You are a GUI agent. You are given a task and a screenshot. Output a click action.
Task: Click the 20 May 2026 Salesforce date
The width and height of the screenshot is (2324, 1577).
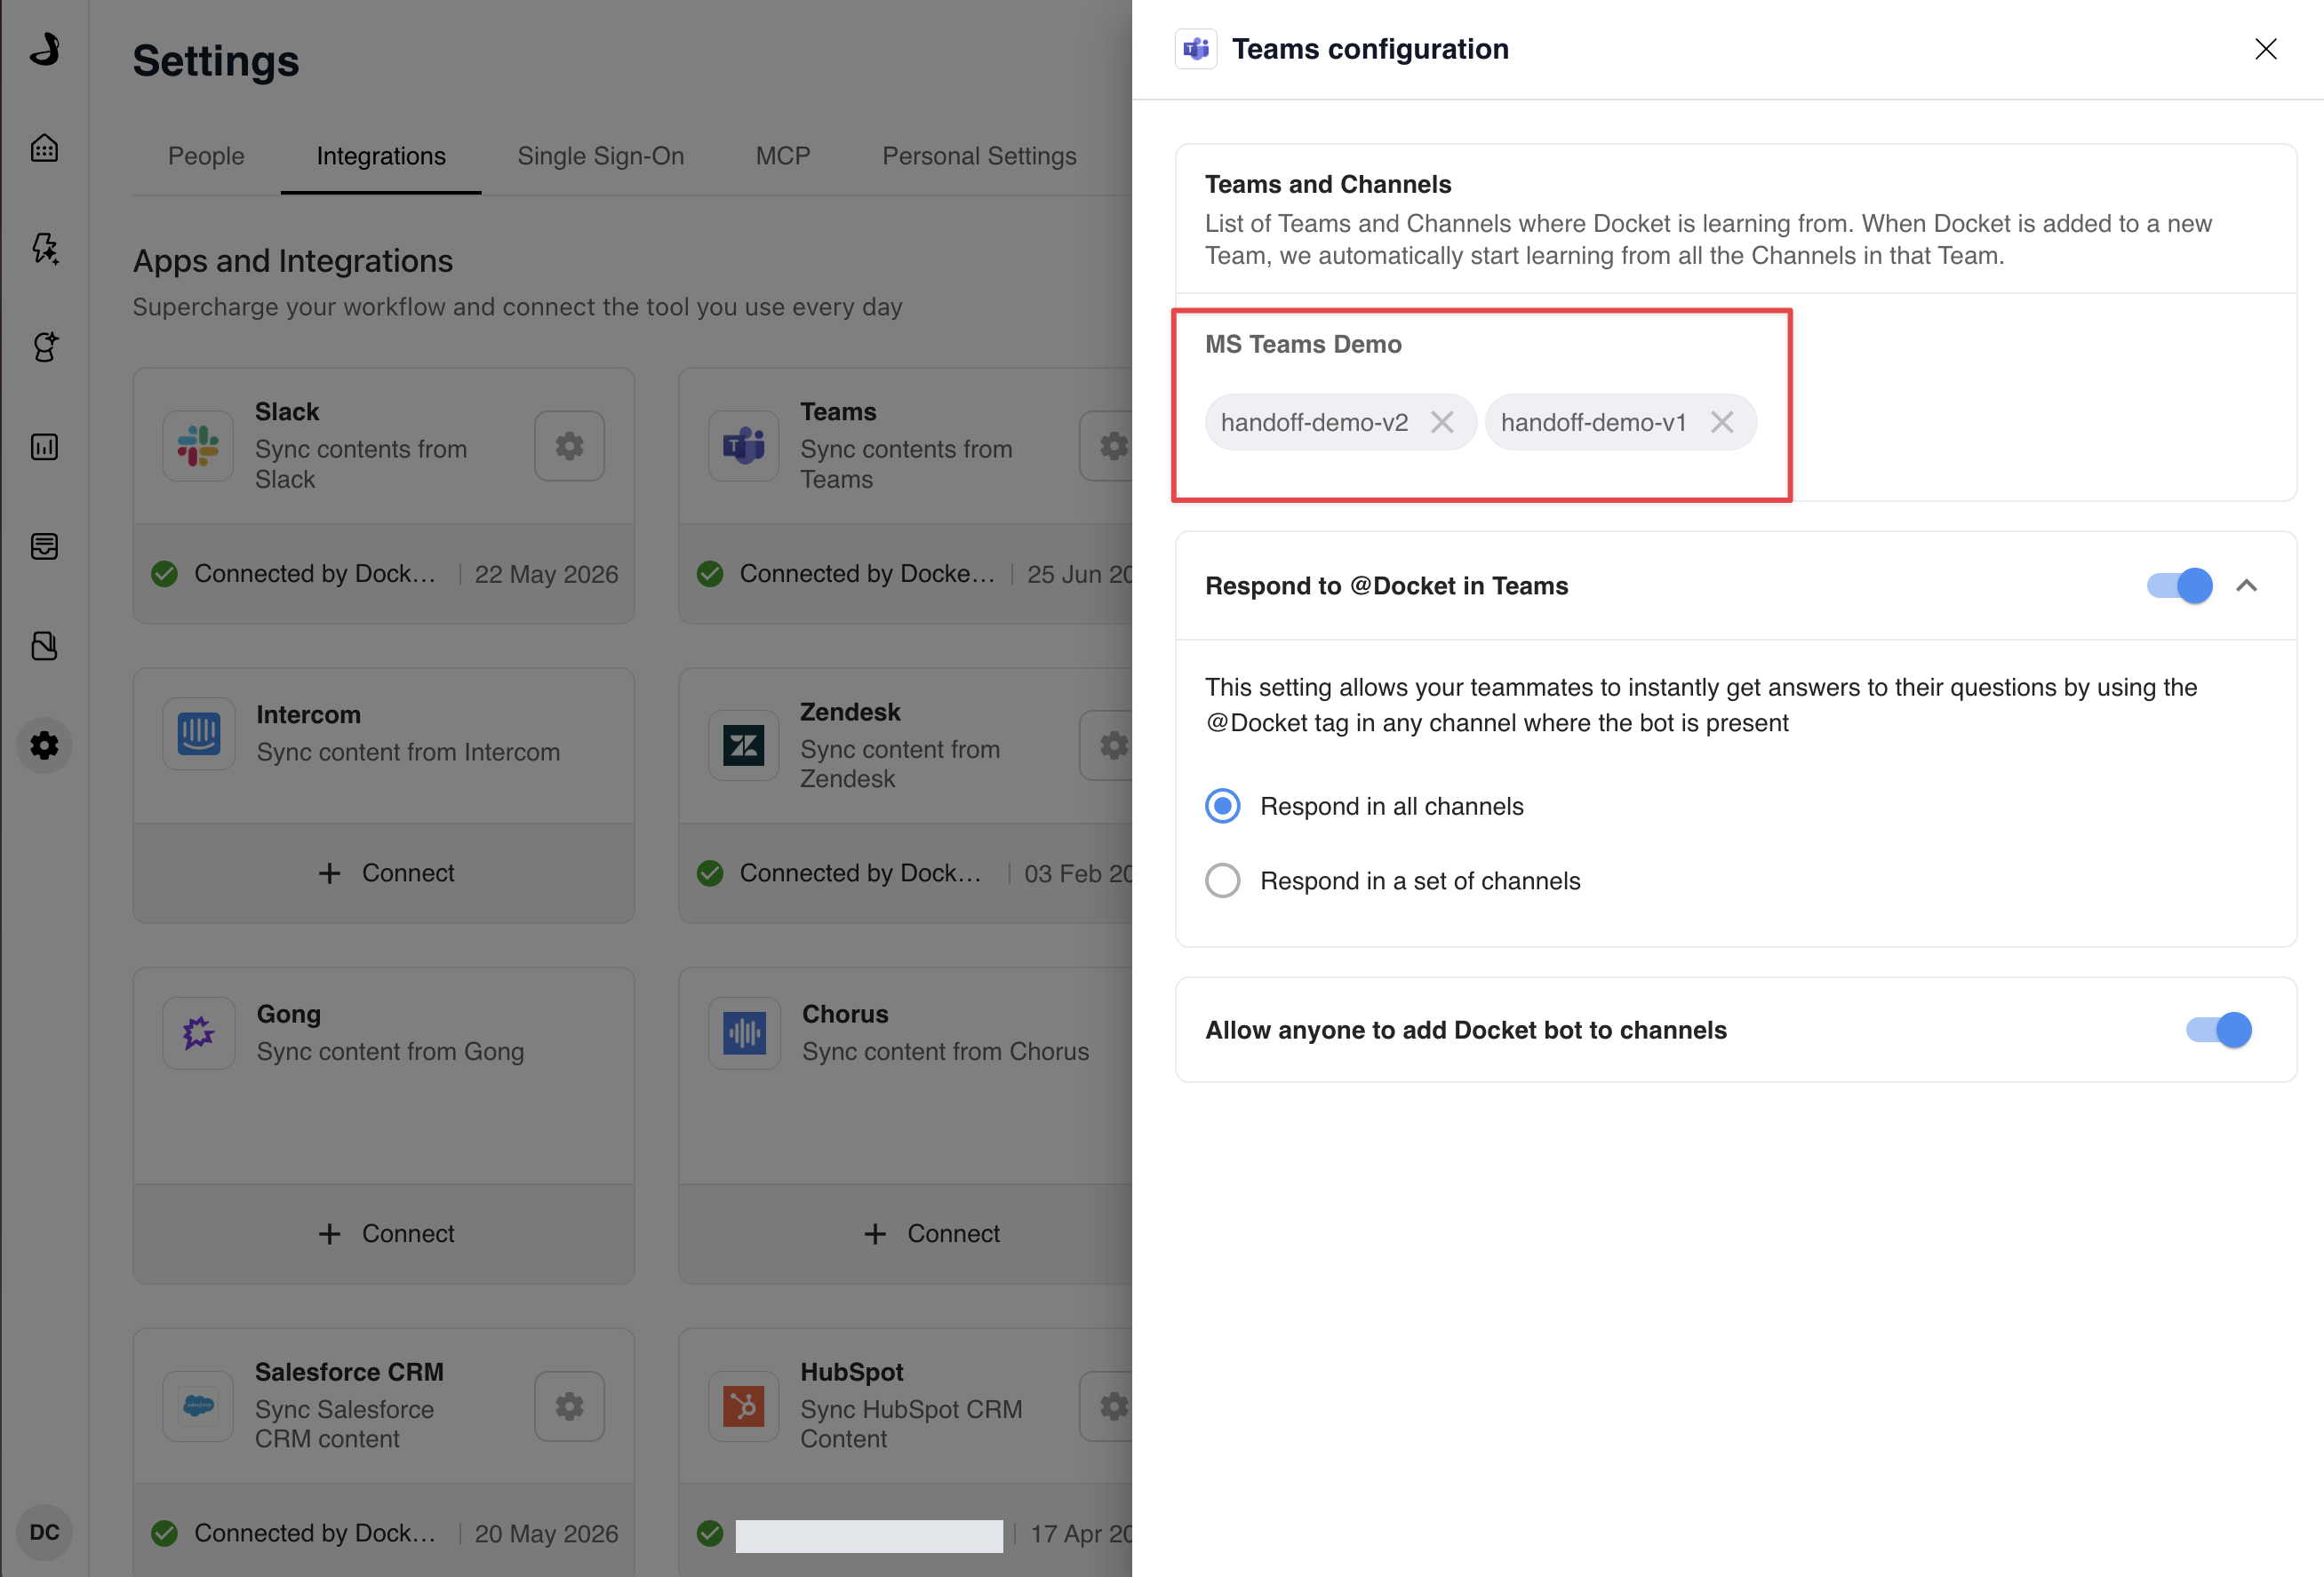546,1533
